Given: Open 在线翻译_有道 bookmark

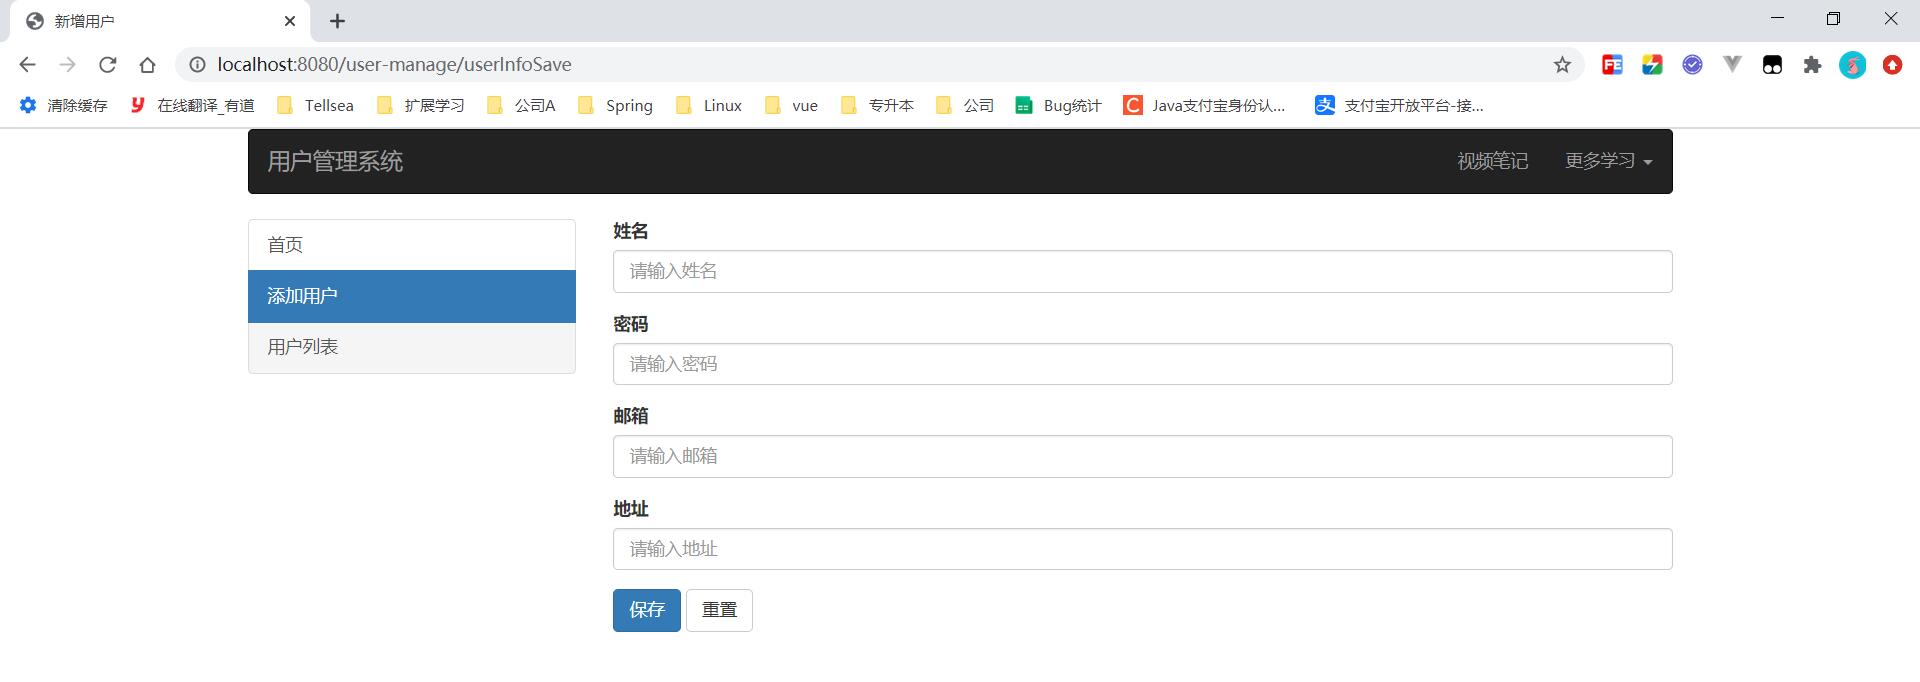Looking at the screenshot, I should point(192,105).
